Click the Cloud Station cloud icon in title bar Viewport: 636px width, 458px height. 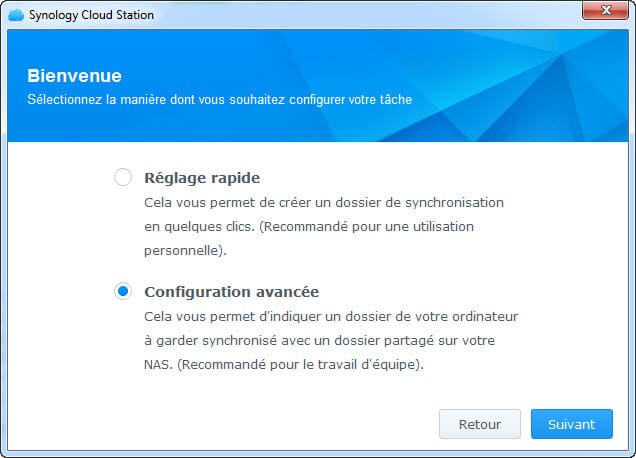coord(16,15)
